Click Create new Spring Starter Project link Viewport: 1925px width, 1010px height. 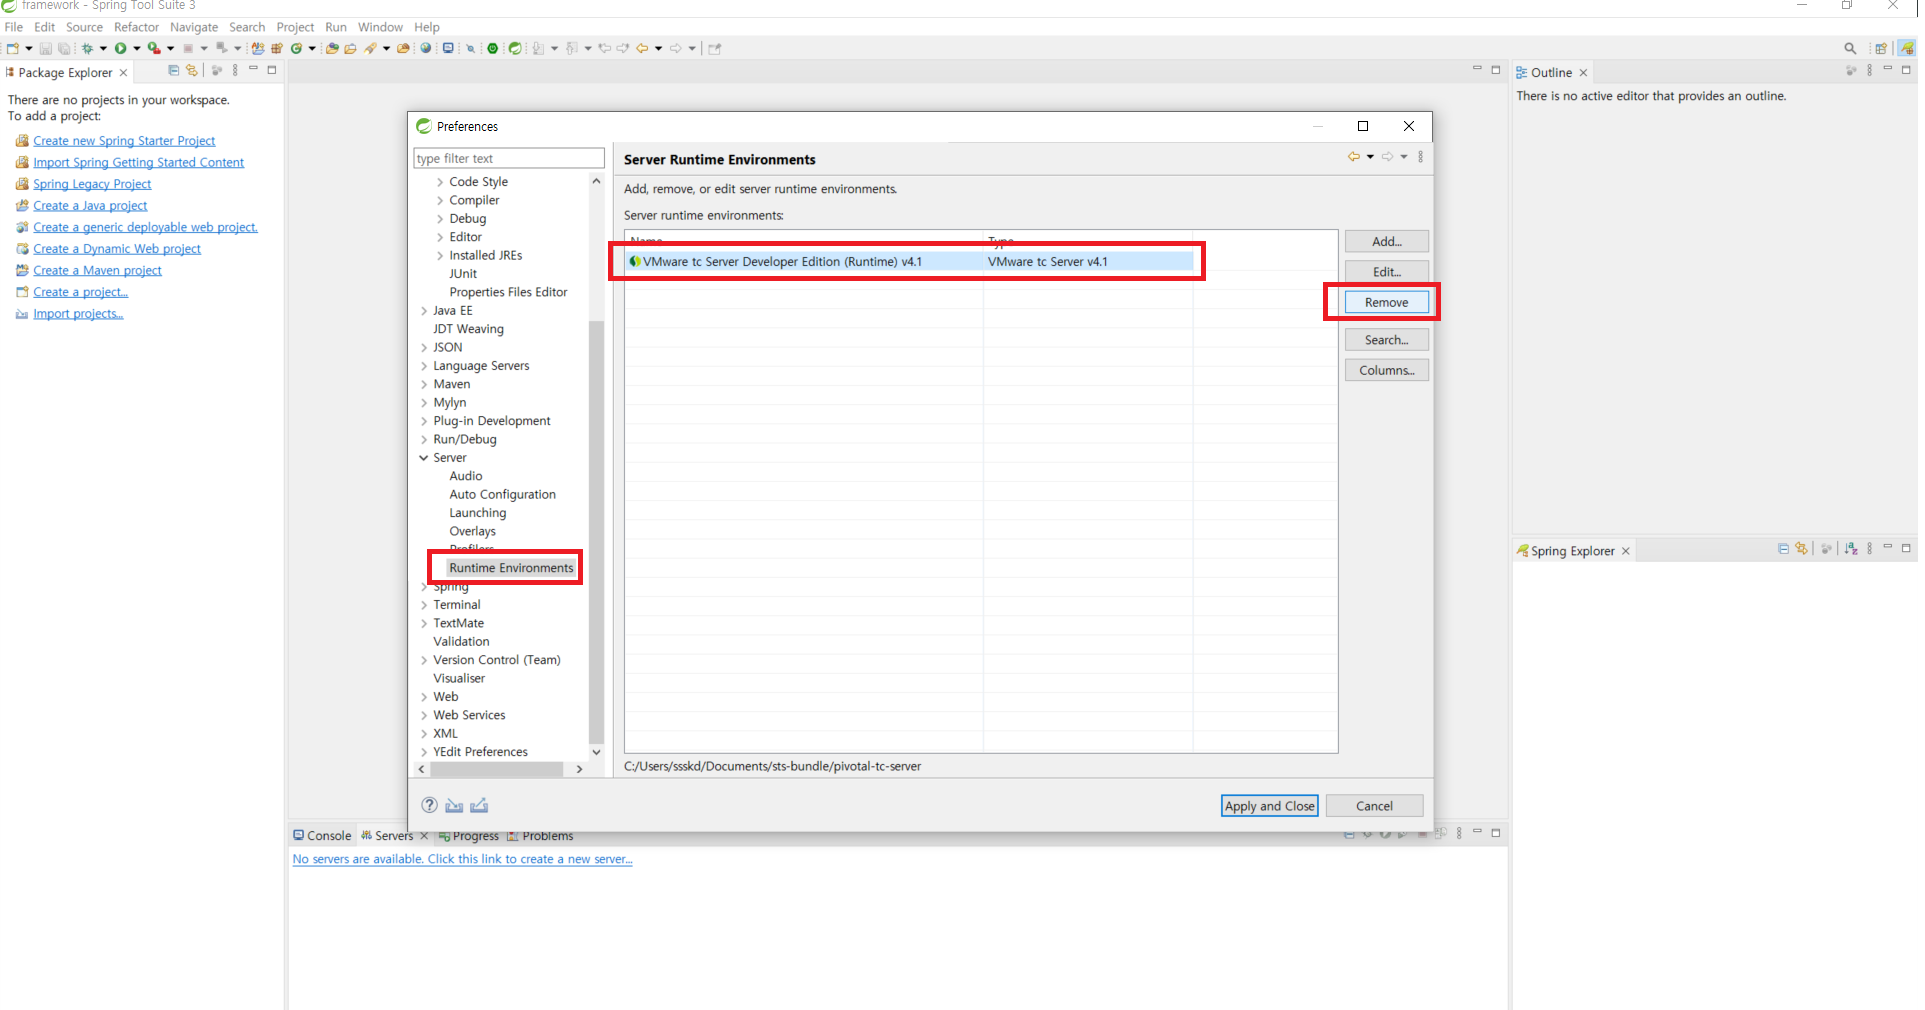tap(124, 141)
